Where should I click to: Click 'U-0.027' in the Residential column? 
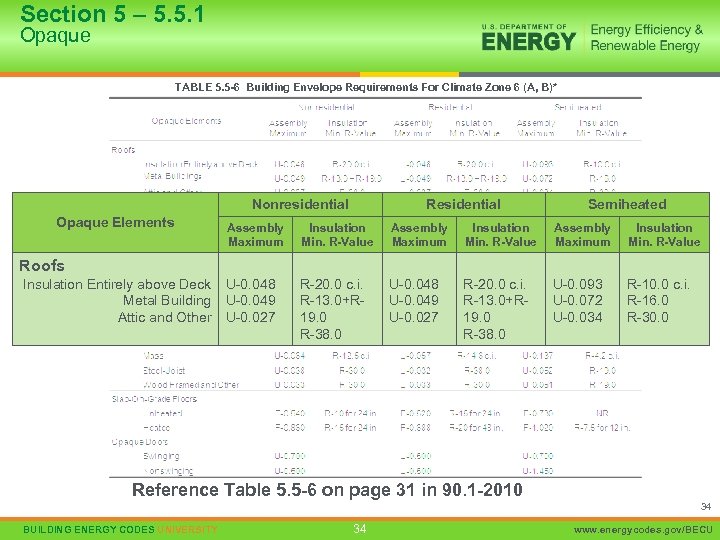[414, 317]
